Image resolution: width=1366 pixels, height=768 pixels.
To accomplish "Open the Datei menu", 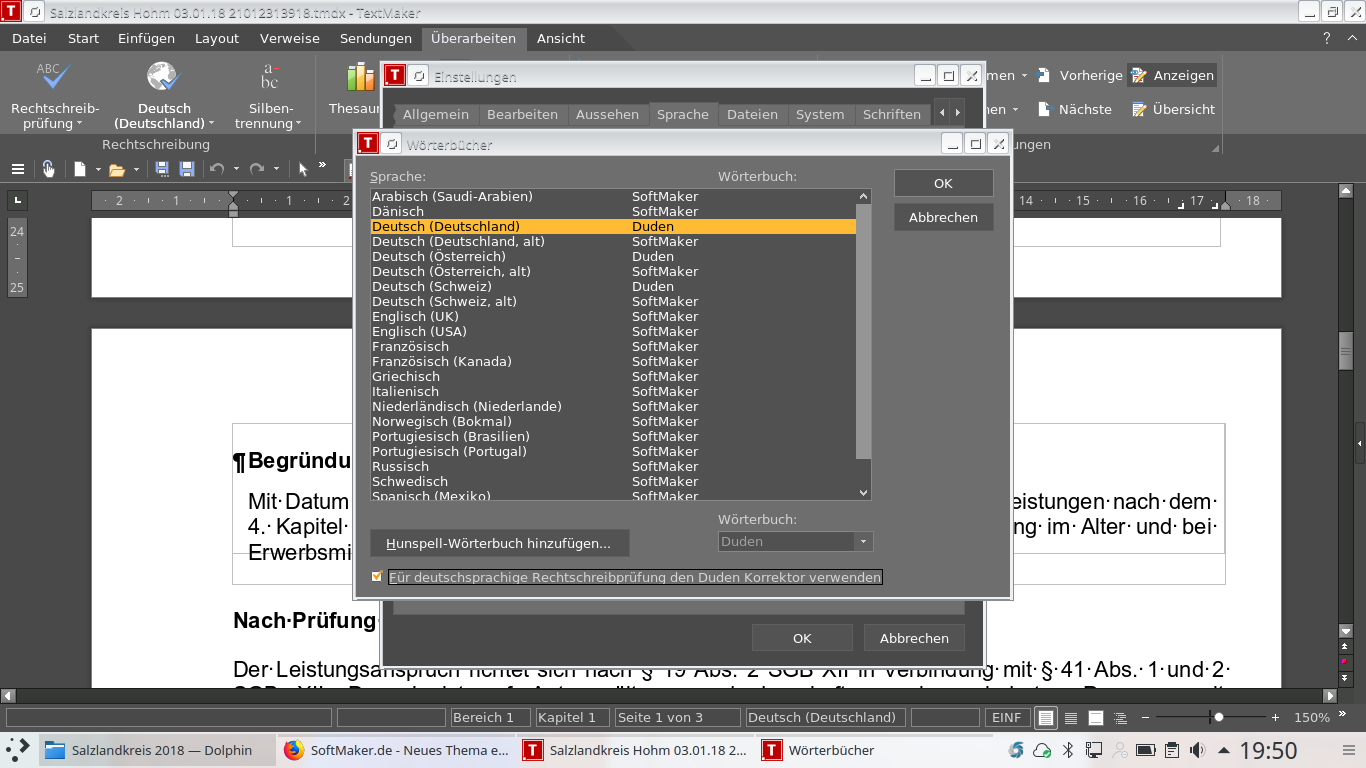I will click(29, 38).
